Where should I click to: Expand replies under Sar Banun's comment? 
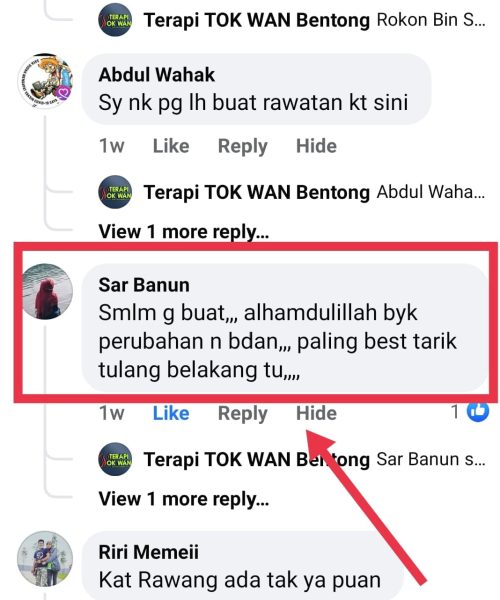(184, 499)
